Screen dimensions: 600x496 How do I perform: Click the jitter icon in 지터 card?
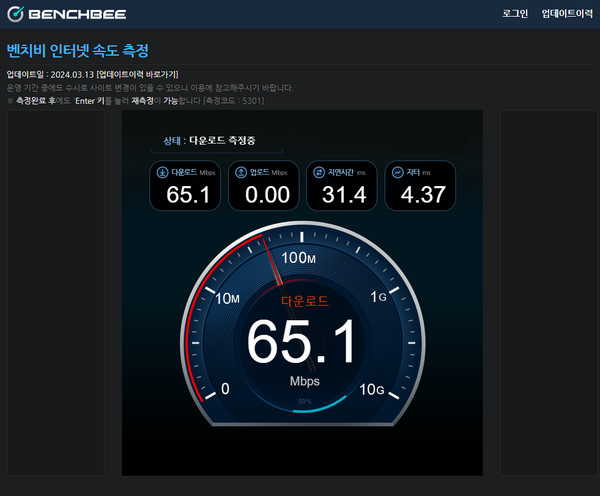[x=398, y=173]
